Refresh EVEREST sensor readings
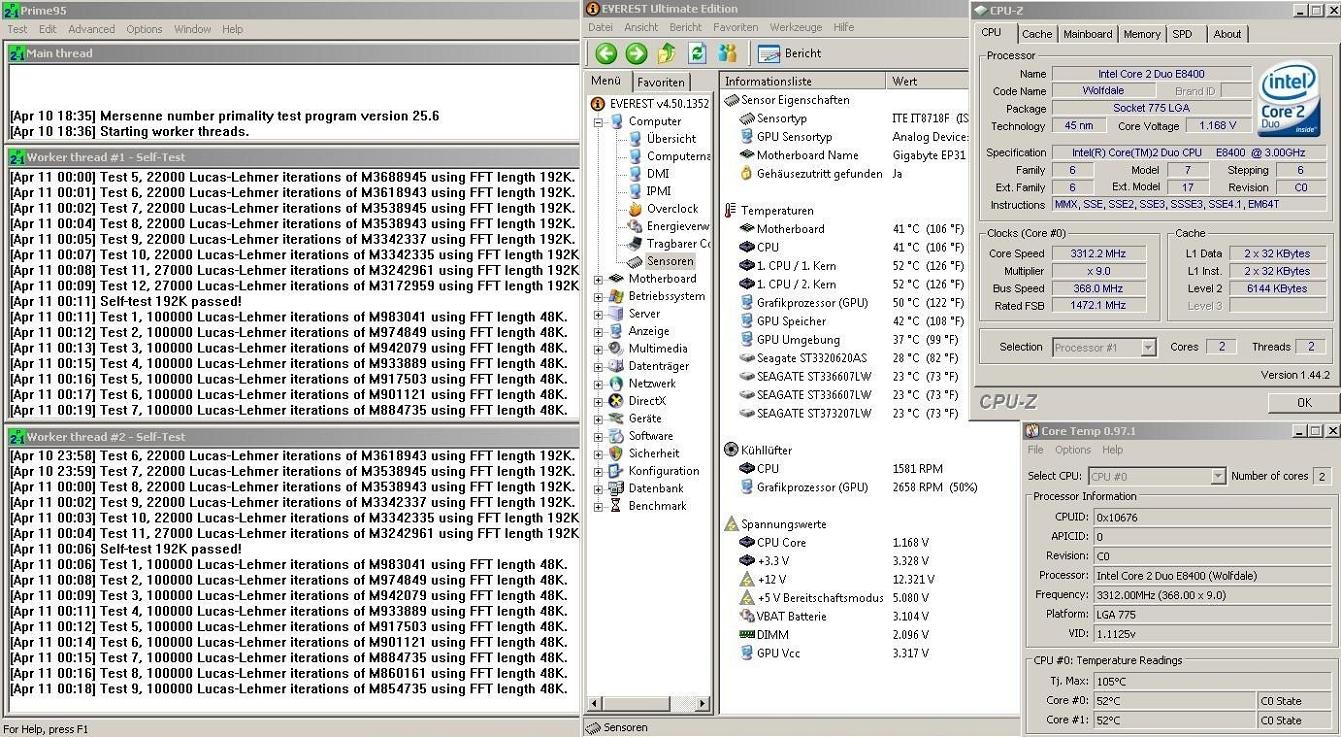Image resolution: width=1341 pixels, height=737 pixels. tap(697, 54)
